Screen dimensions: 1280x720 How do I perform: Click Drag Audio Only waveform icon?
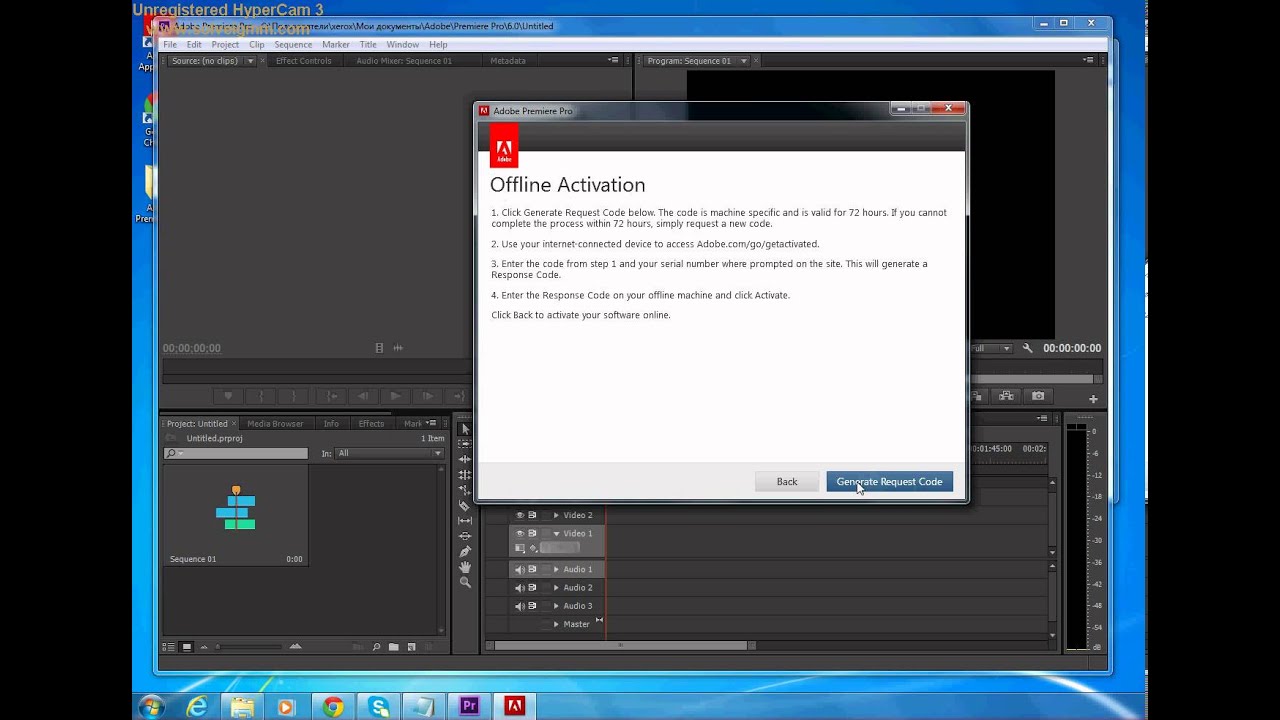398,348
